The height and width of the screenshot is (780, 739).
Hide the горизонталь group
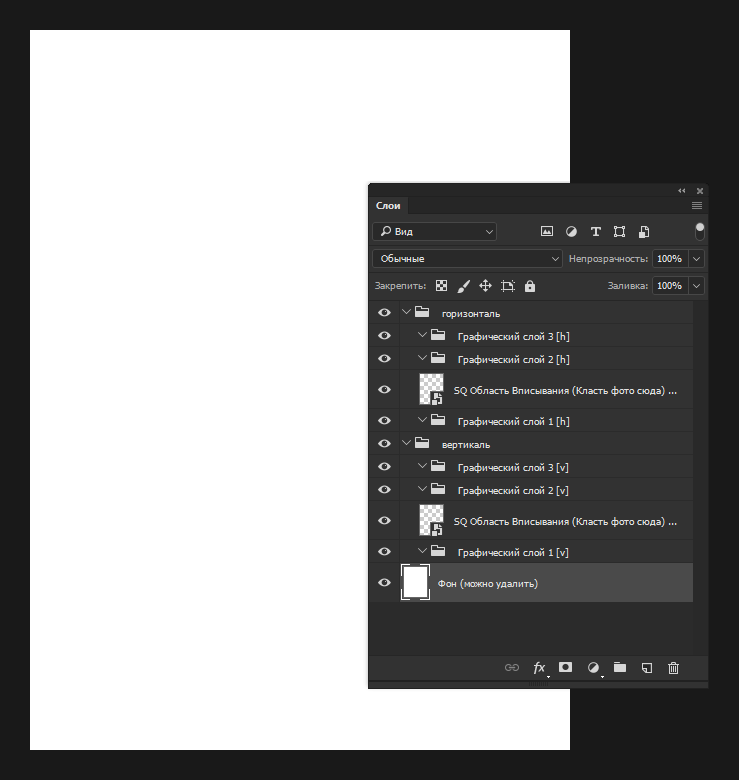(x=384, y=312)
